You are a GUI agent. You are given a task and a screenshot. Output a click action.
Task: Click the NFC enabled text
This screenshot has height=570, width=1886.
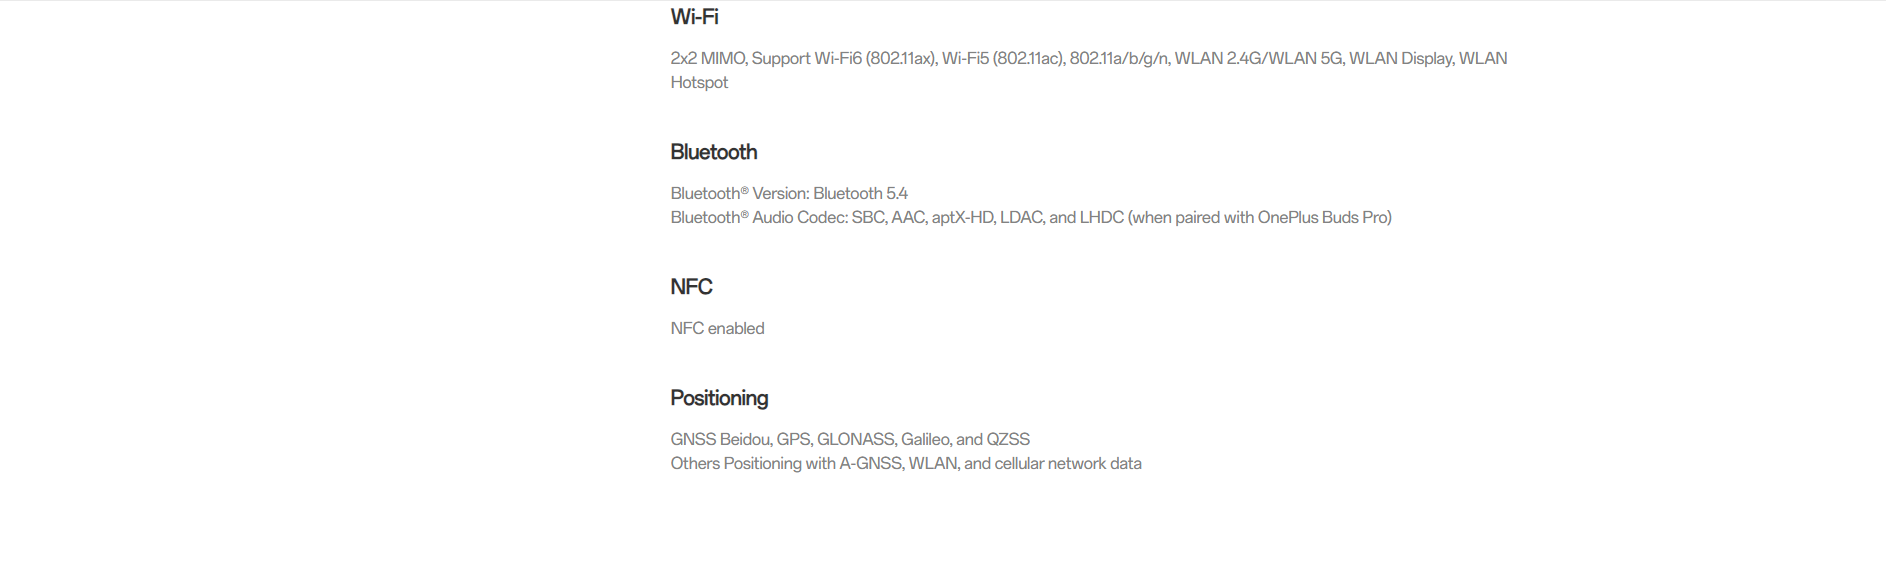pyautogui.click(x=717, y=328)
